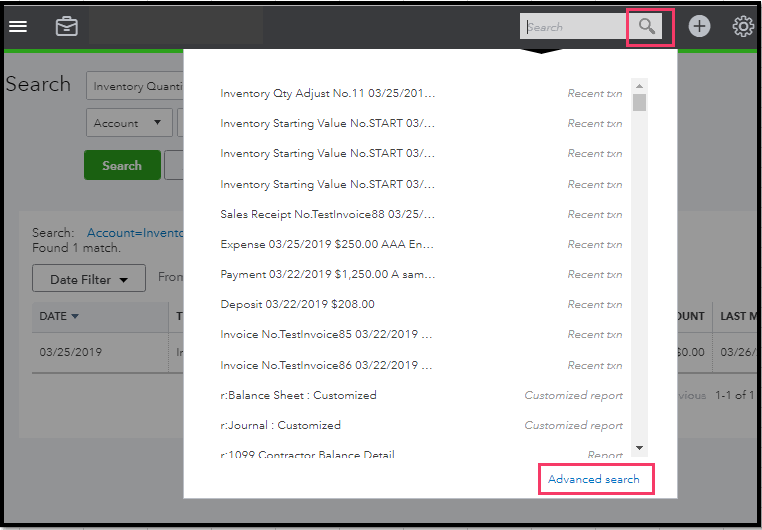
Task: Select Expense 03/25/2019 $250.00 result
Action: 421,244
